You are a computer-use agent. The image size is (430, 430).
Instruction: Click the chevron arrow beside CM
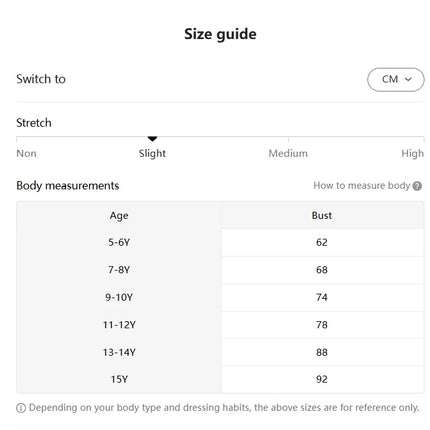408,79
